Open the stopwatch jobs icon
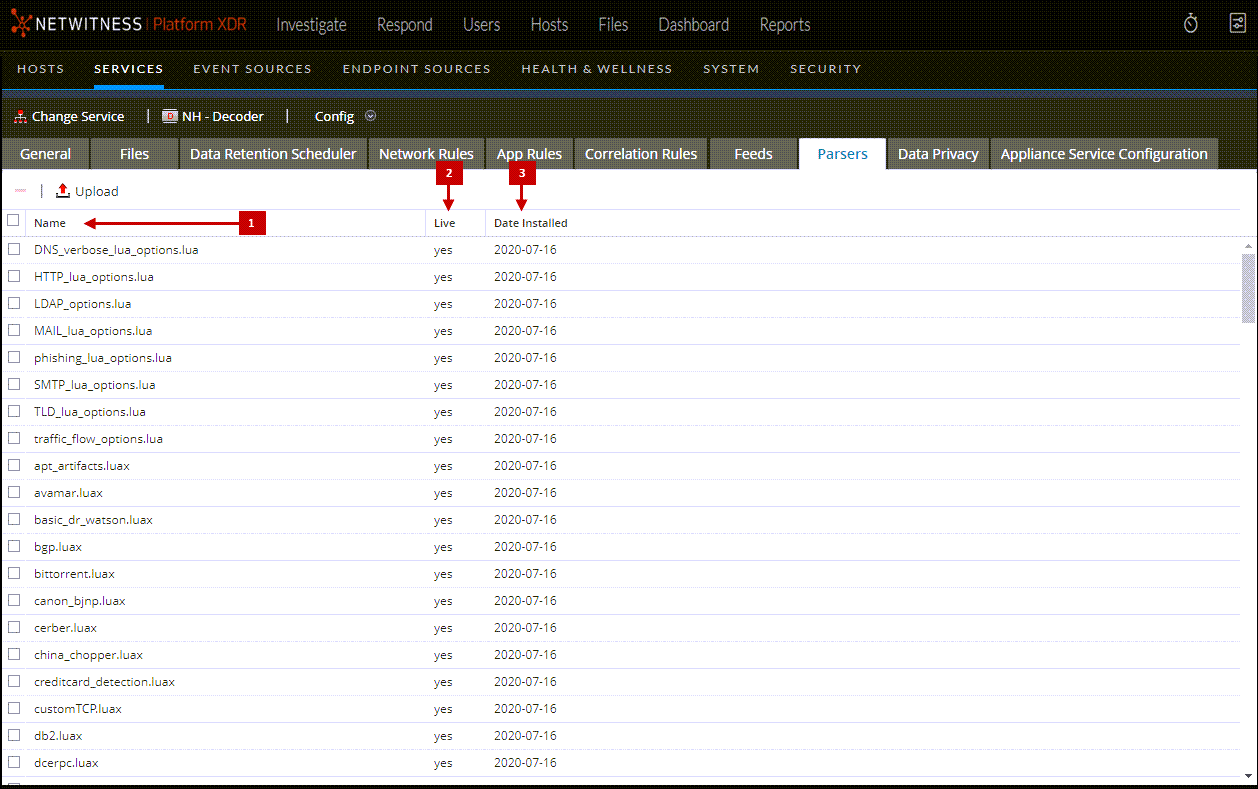 pyautogui.click(x=1190, y=24)
